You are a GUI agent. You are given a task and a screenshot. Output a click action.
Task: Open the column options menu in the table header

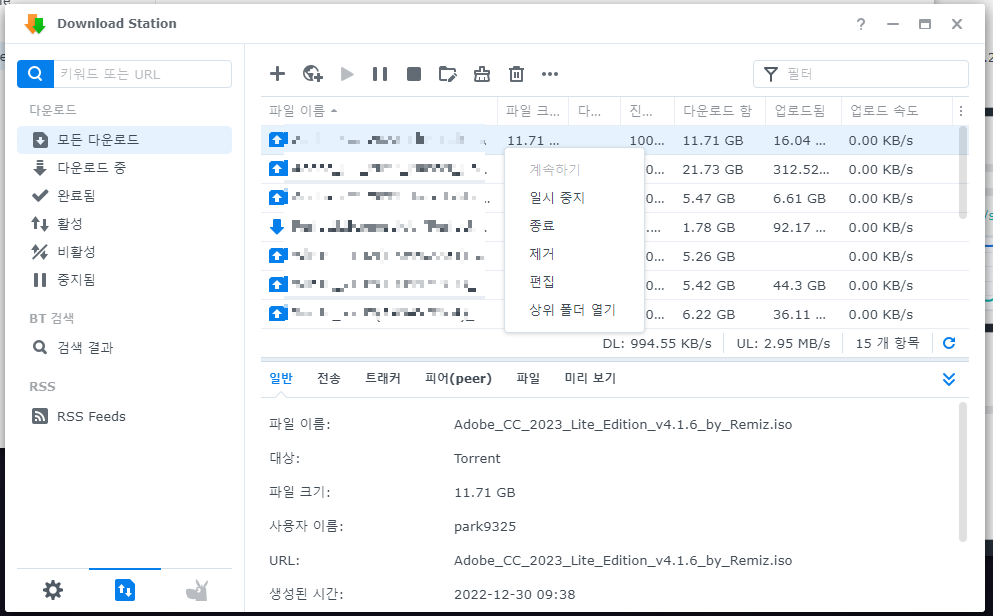tap(961, 111)
